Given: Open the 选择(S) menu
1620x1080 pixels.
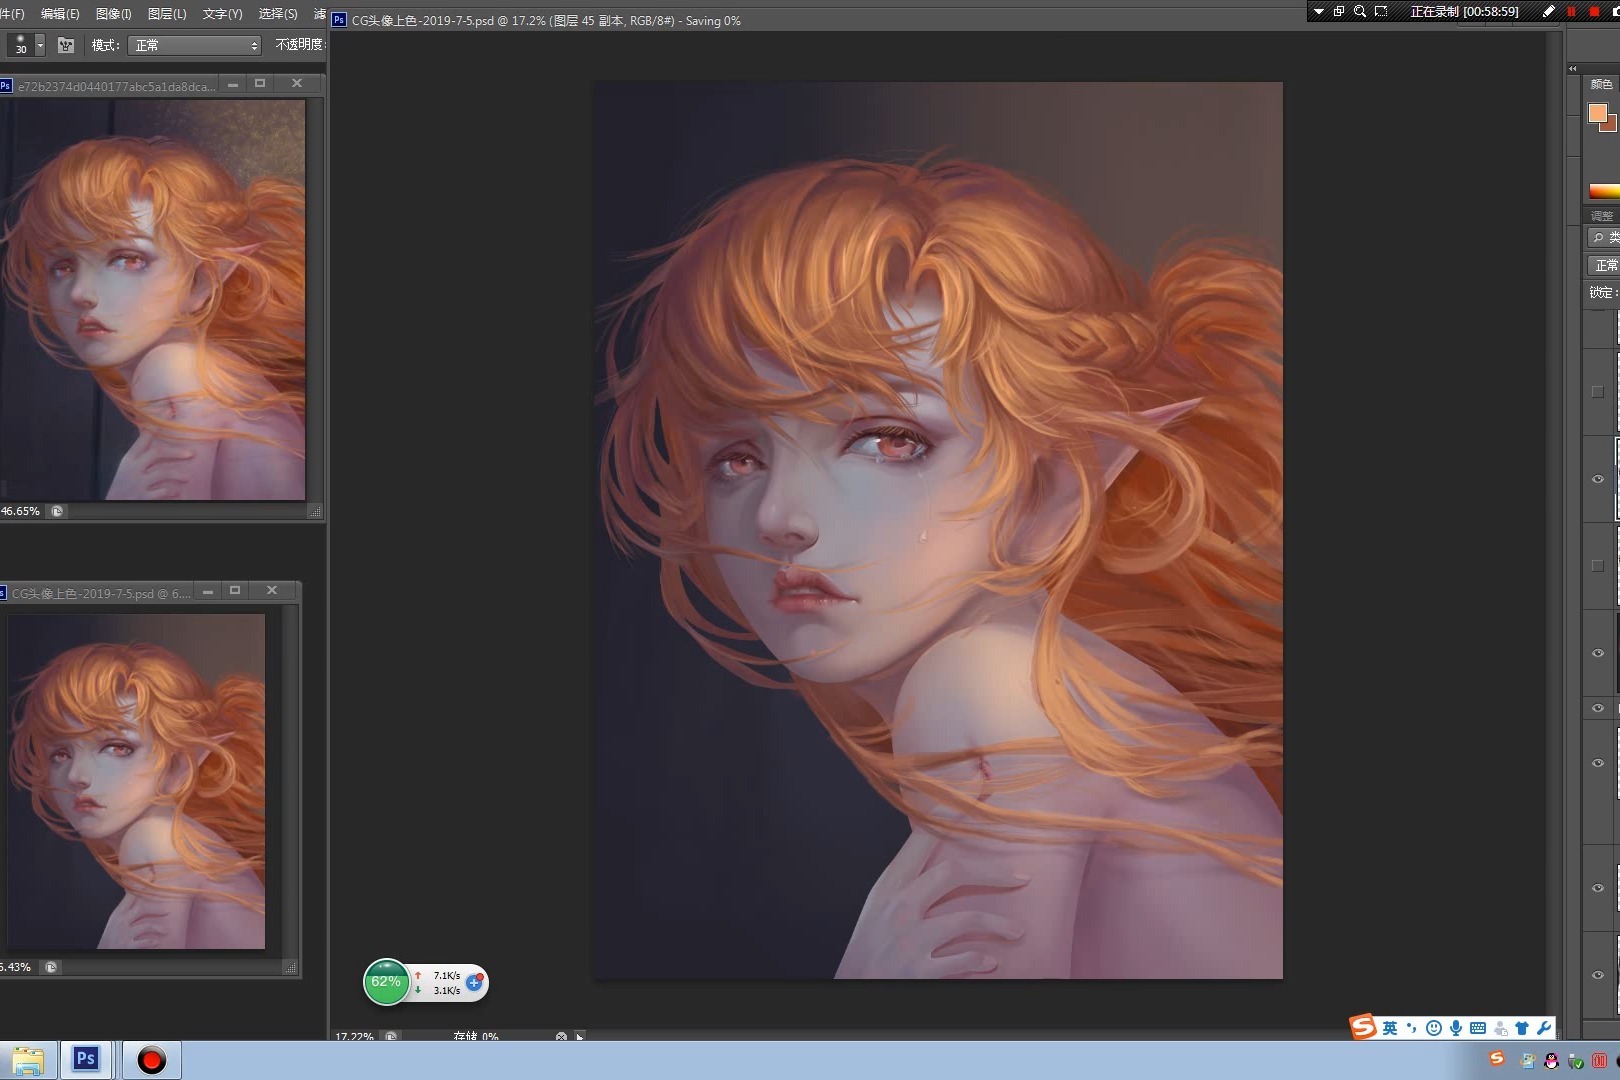Looking at the screenshot, I should coord(277,14).
